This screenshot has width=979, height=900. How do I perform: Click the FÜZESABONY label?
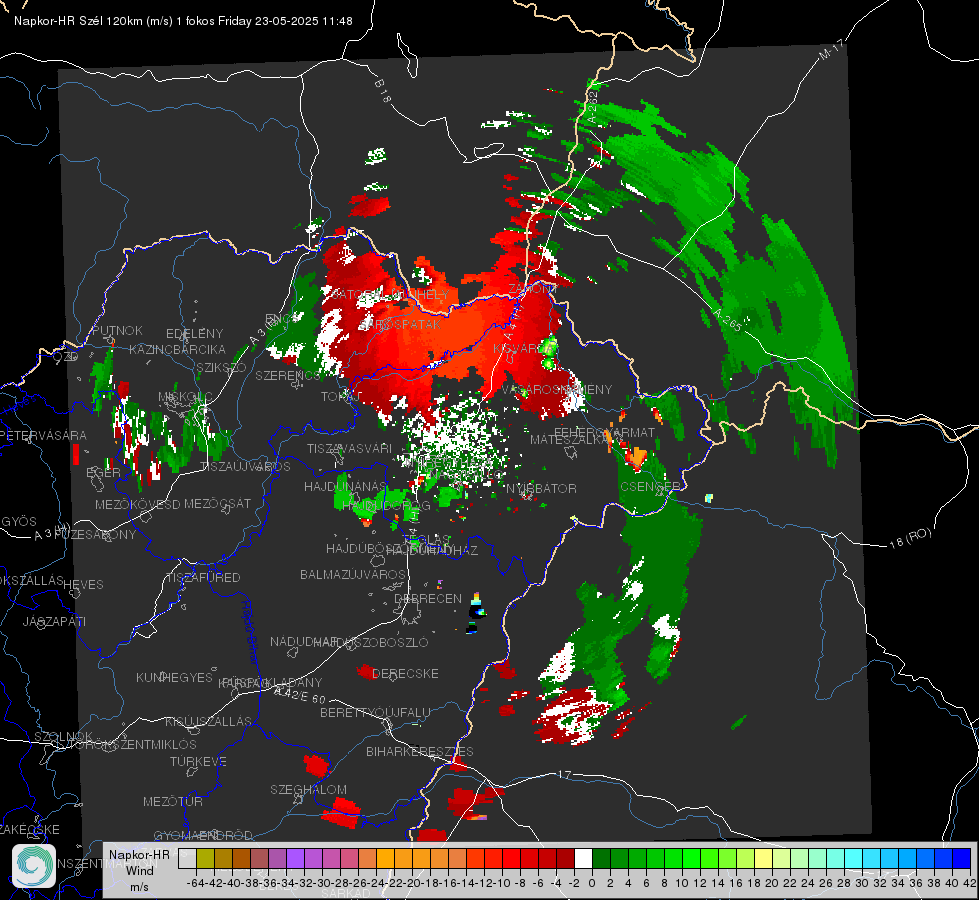tap(96, 535)
